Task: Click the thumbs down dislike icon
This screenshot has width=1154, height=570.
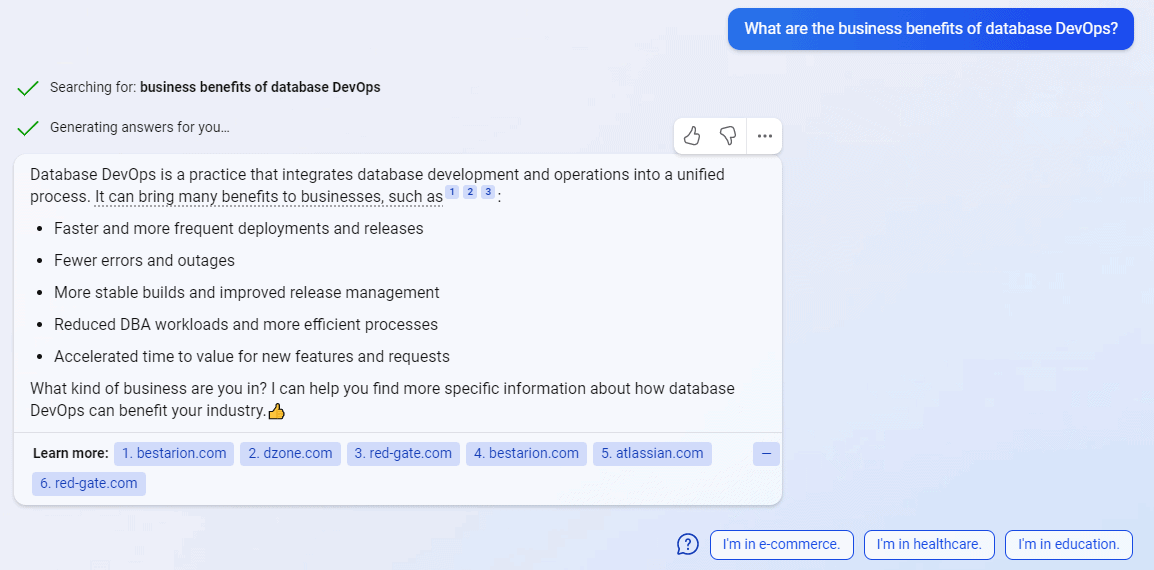Action: [728, 136]
